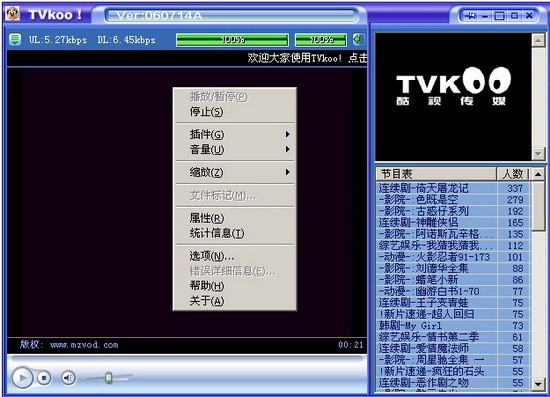This screenshot has width=550, height=397.
Task: Select channel 综艺娱乐-情书第二季
Action: 454,337
